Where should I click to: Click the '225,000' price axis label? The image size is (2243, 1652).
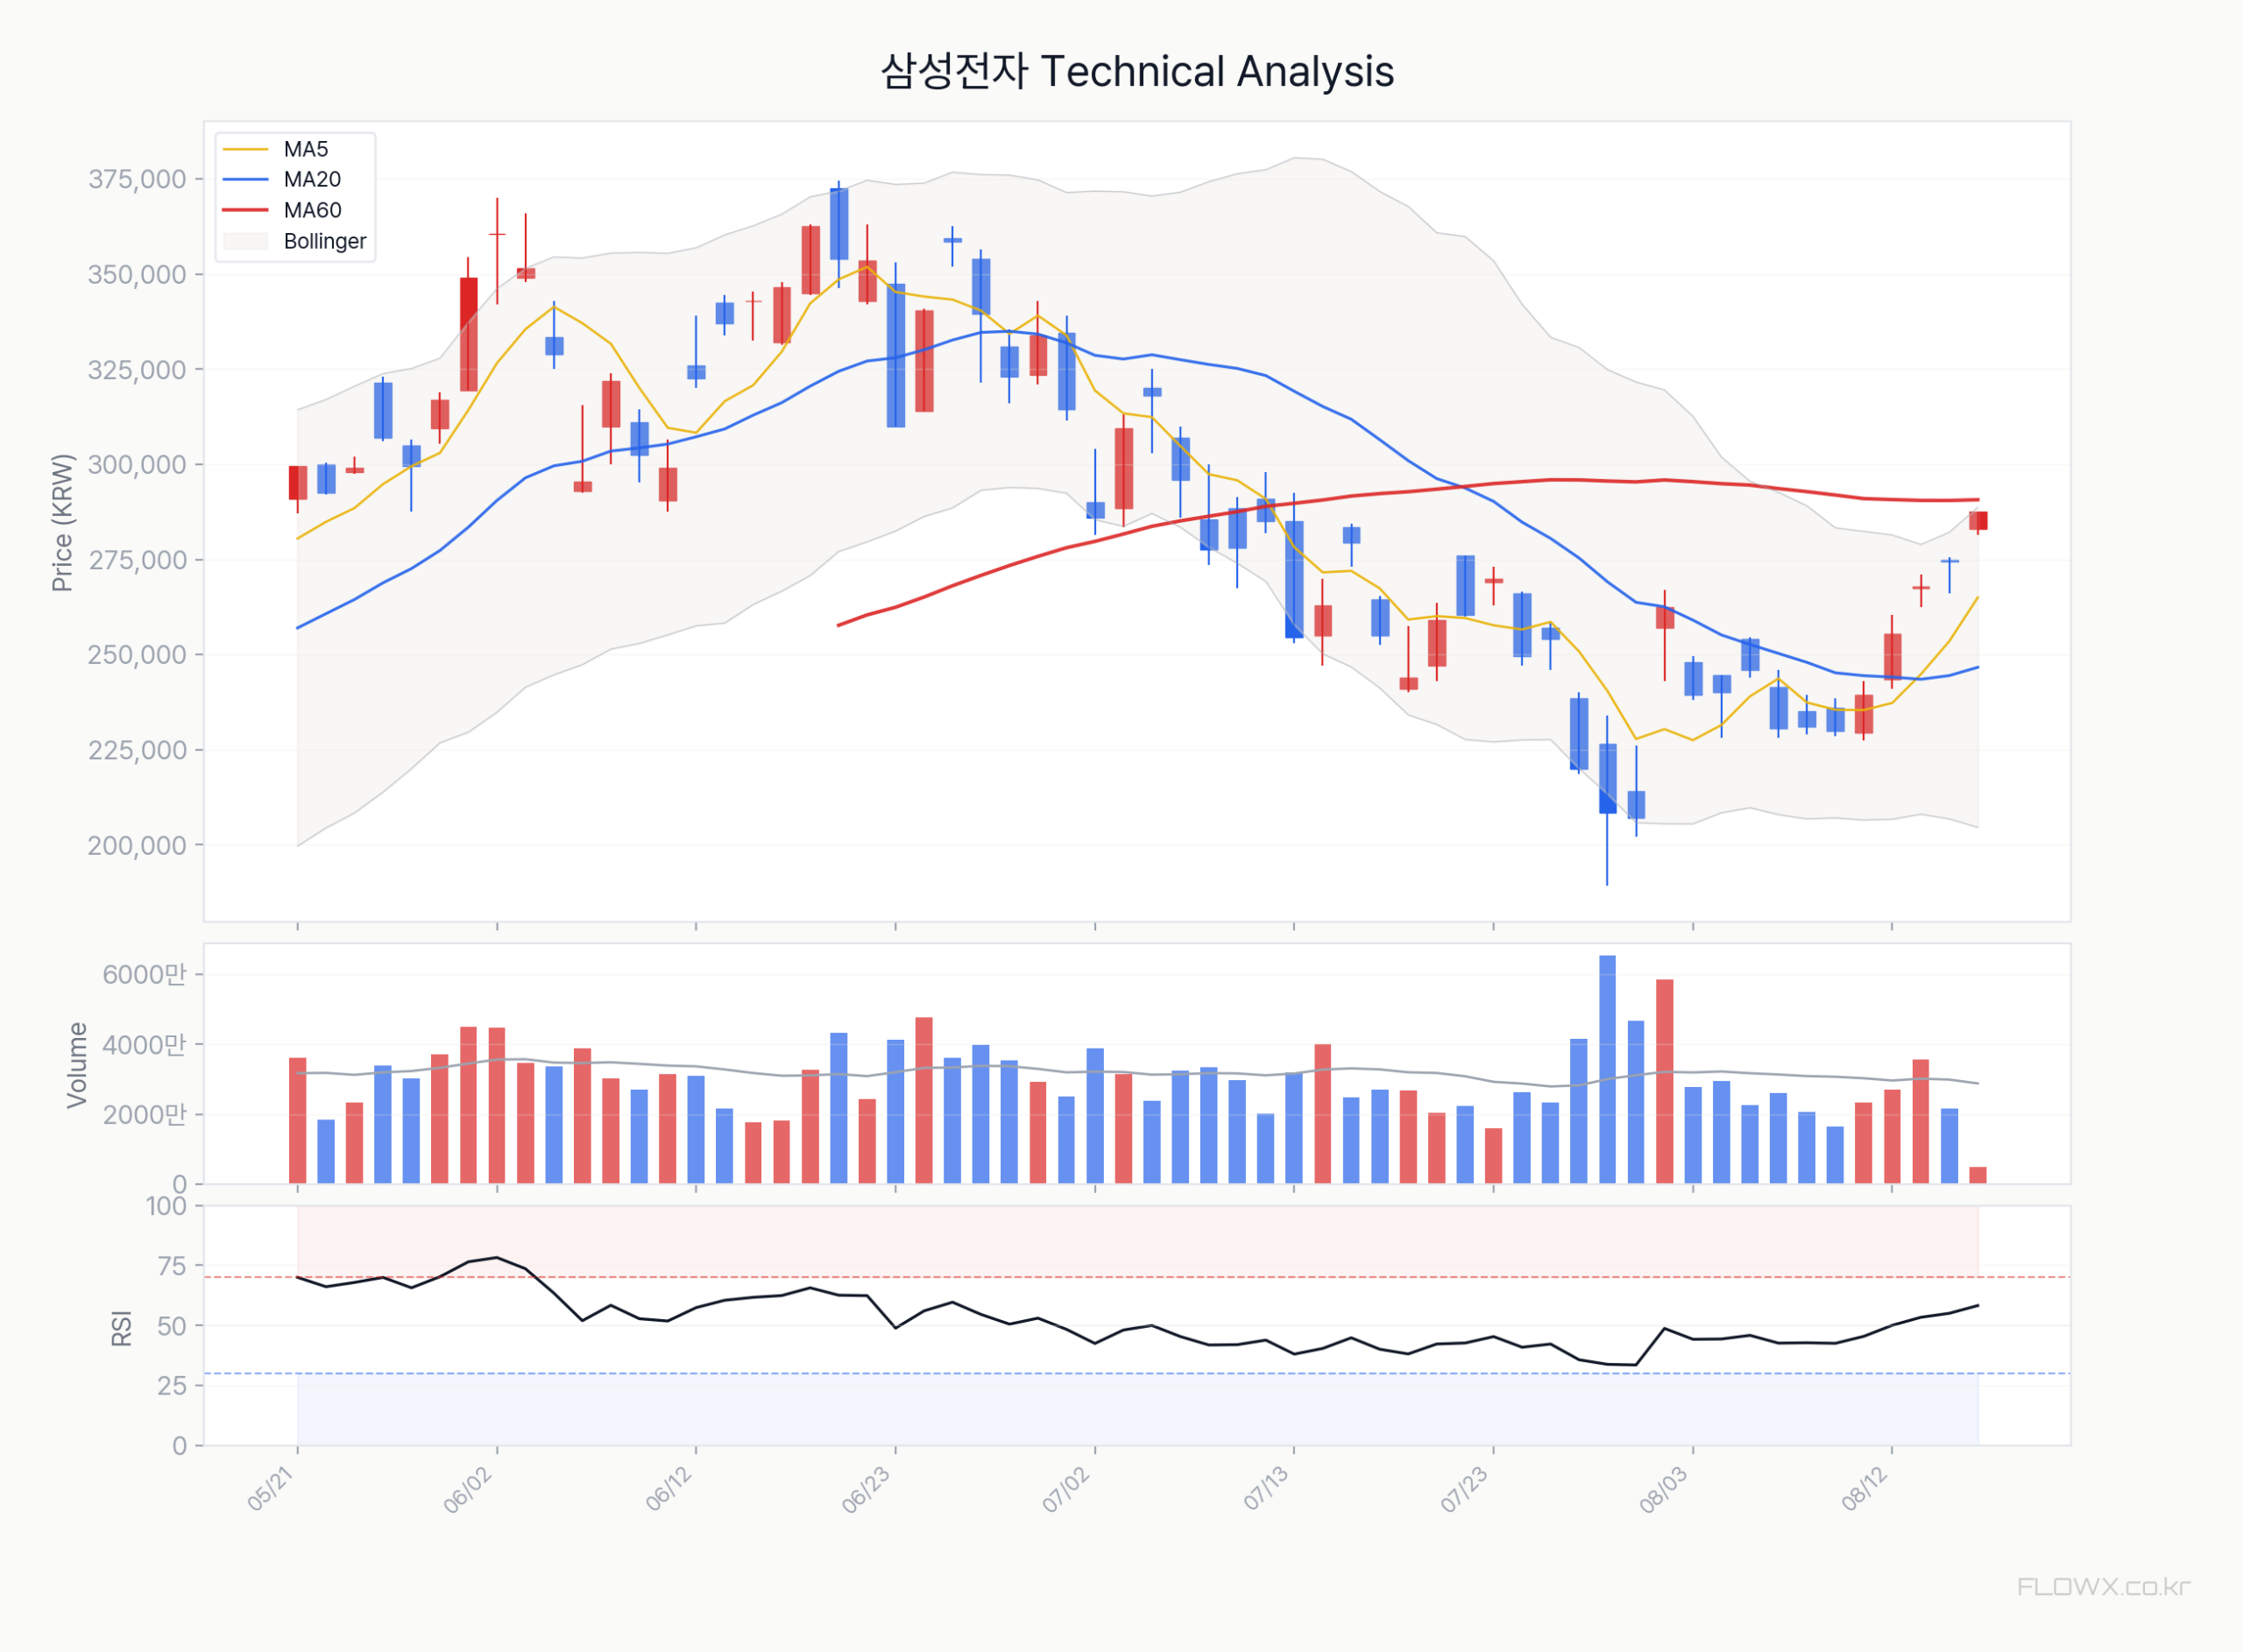coord(137,750)
